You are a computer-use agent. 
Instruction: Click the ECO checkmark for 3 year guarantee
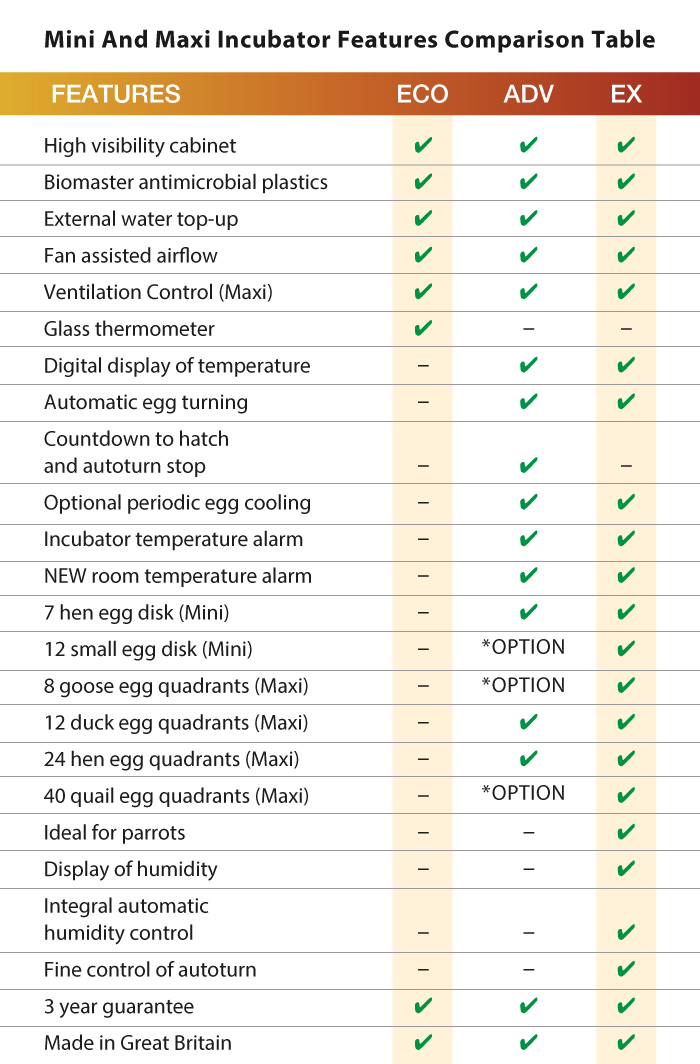click(423, 1006)
